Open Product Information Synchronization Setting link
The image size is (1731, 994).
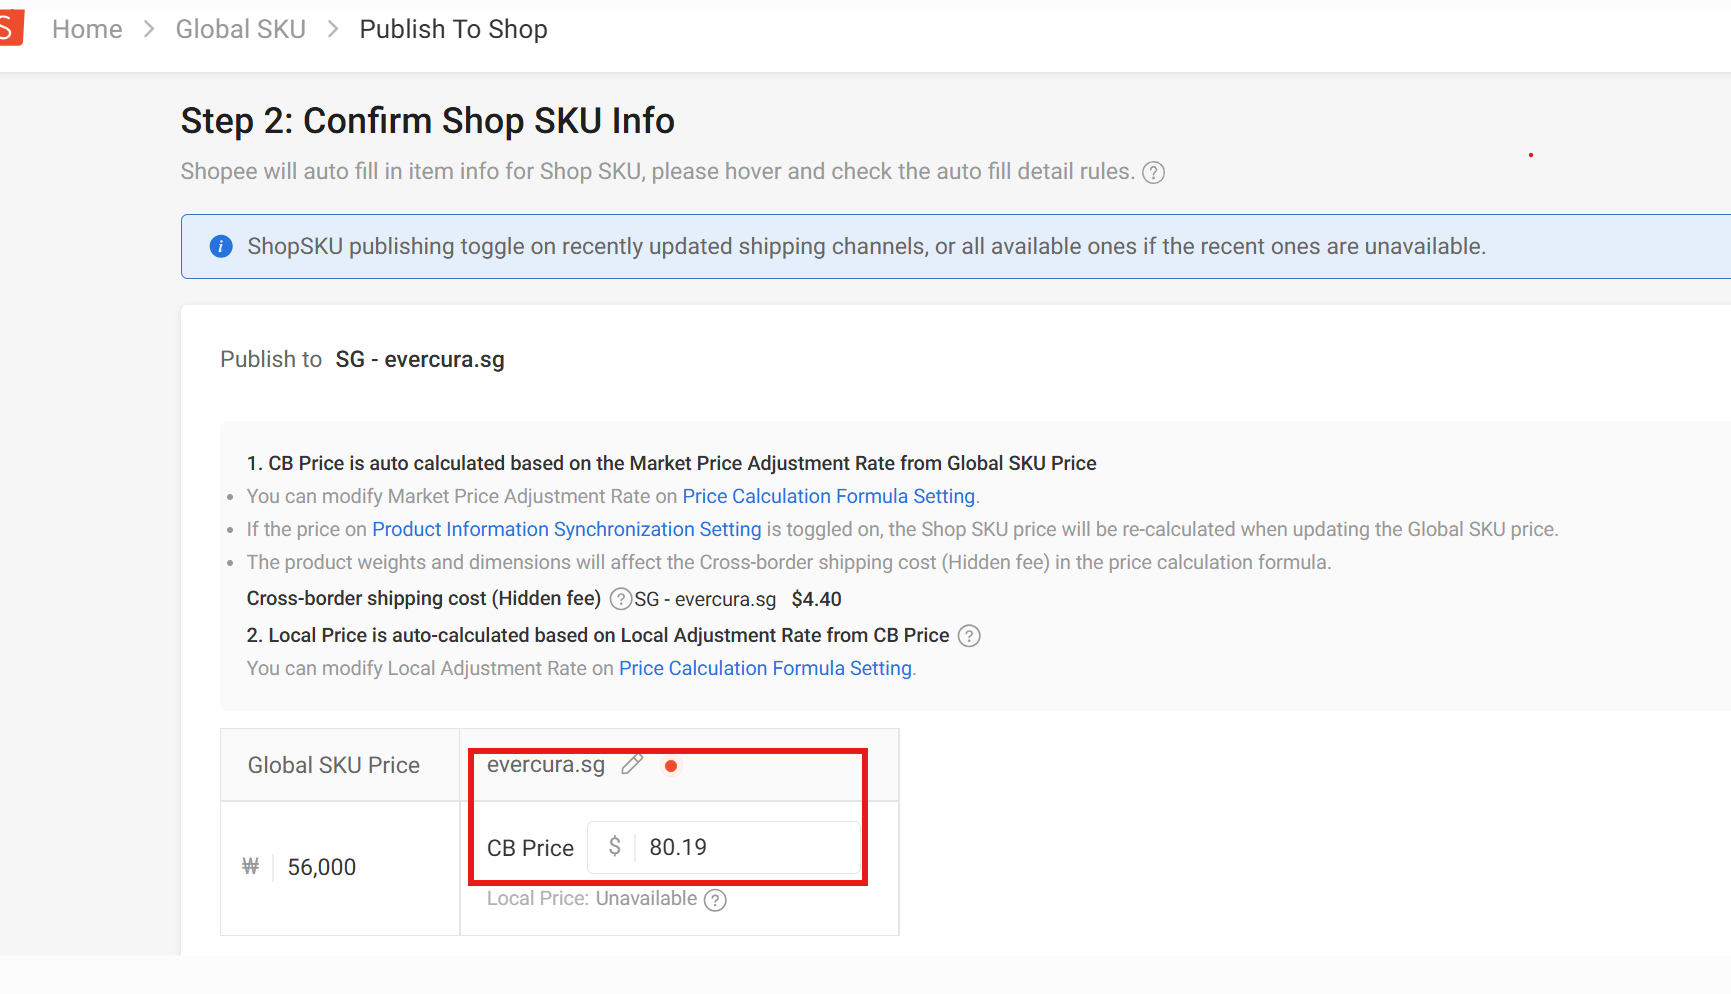(x=567, y=529)
